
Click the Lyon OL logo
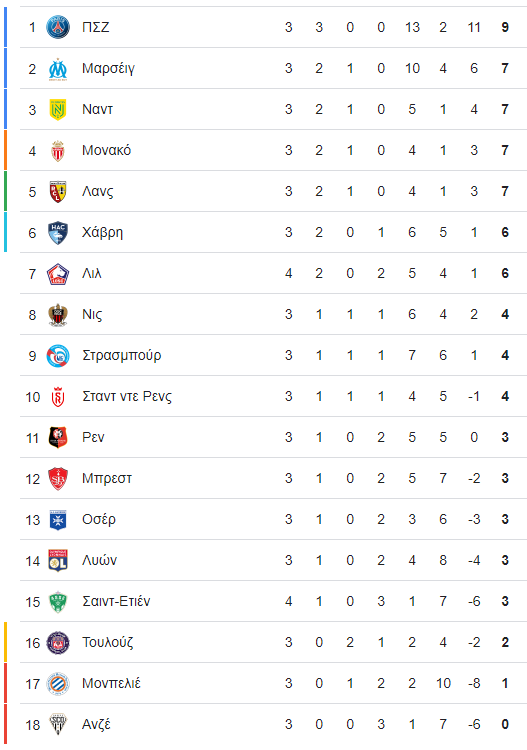[58, 560]
